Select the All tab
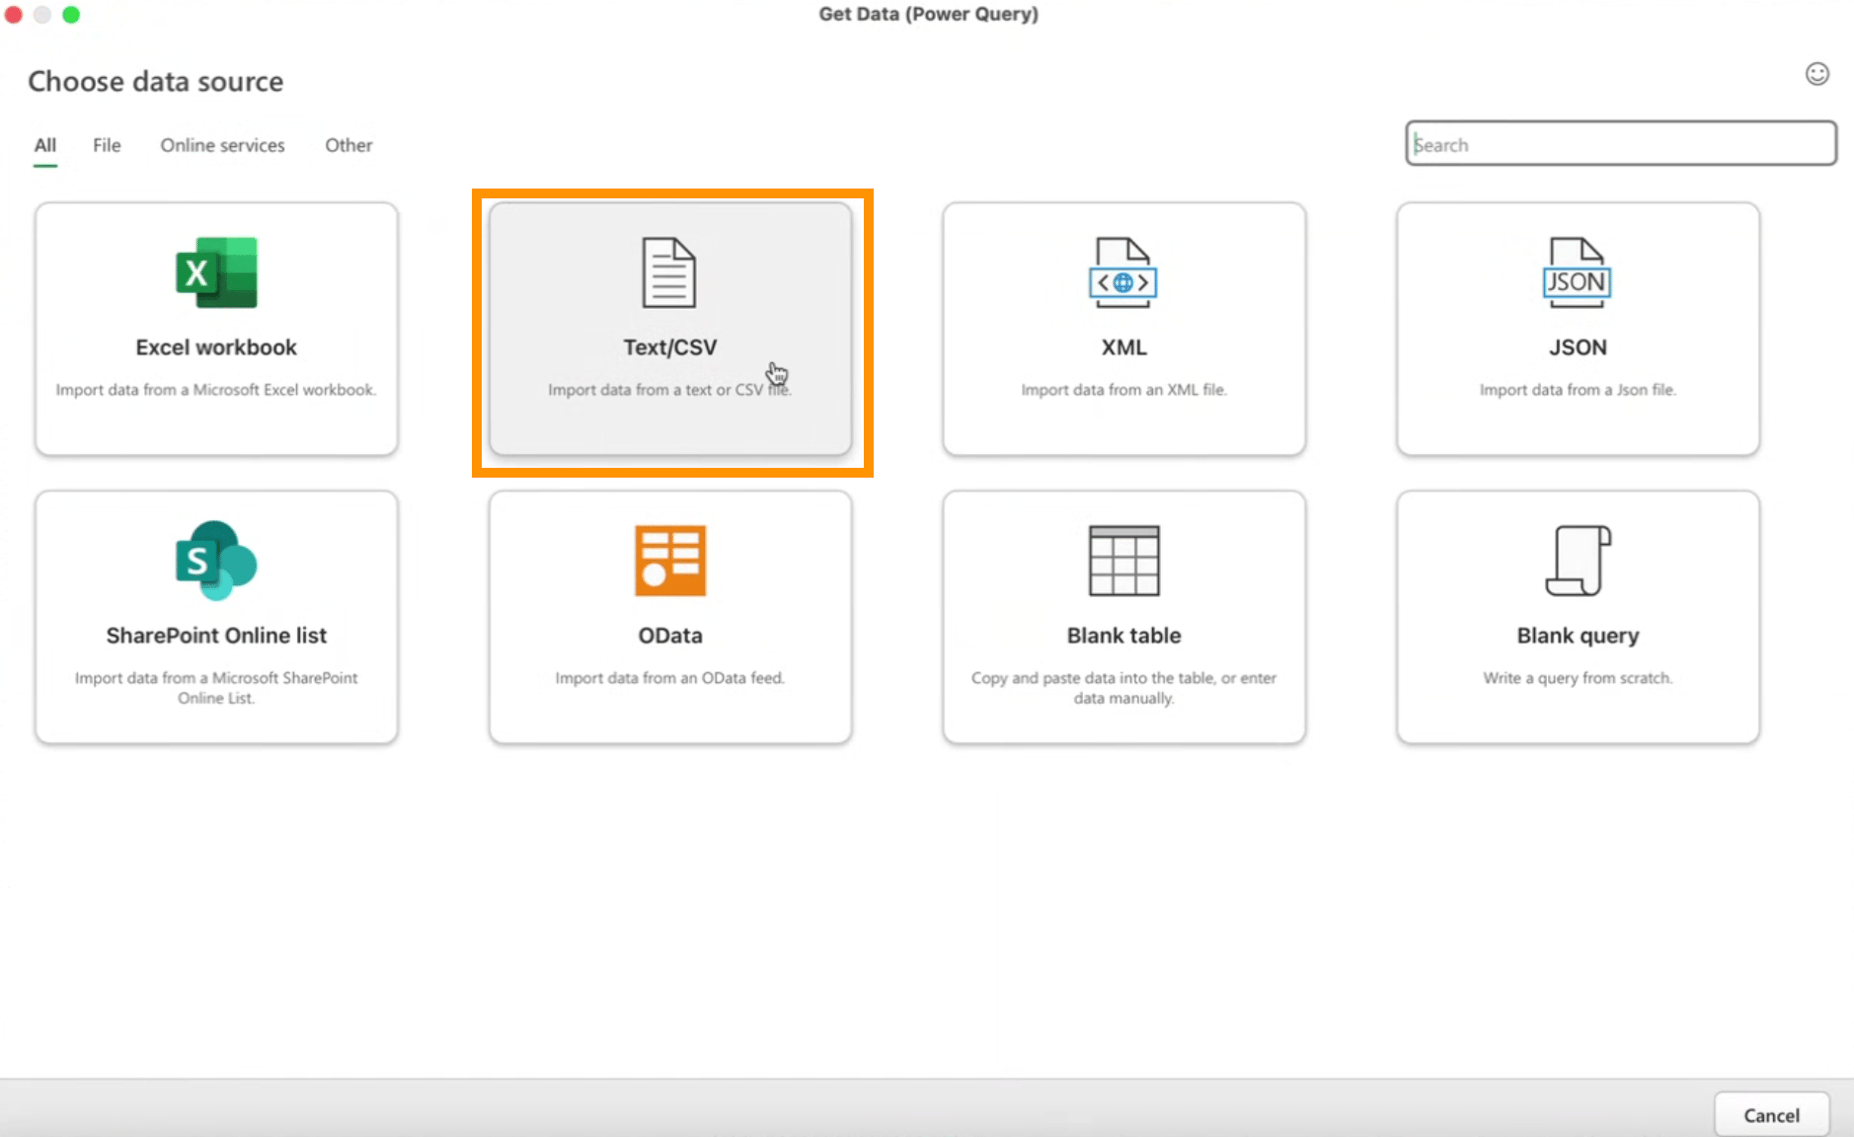Screen dimensions: 1854x1137 (45, 145)
